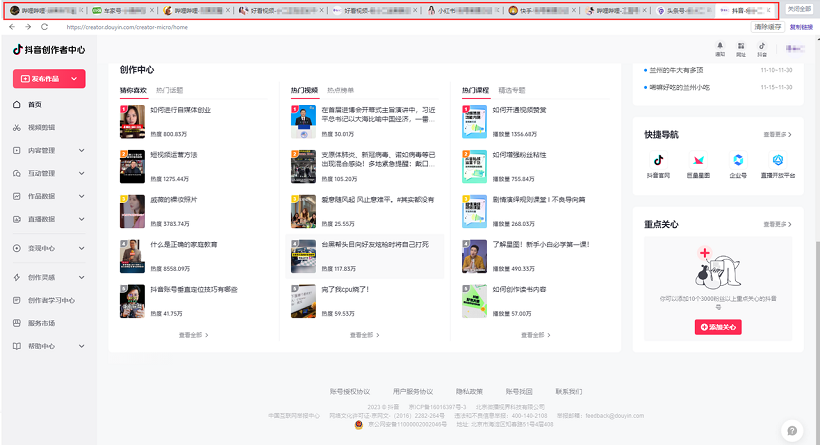This screenshot has height=445, width=820.
Task: Switch to the 小红书 browser tab
Action: coord(463,10)
